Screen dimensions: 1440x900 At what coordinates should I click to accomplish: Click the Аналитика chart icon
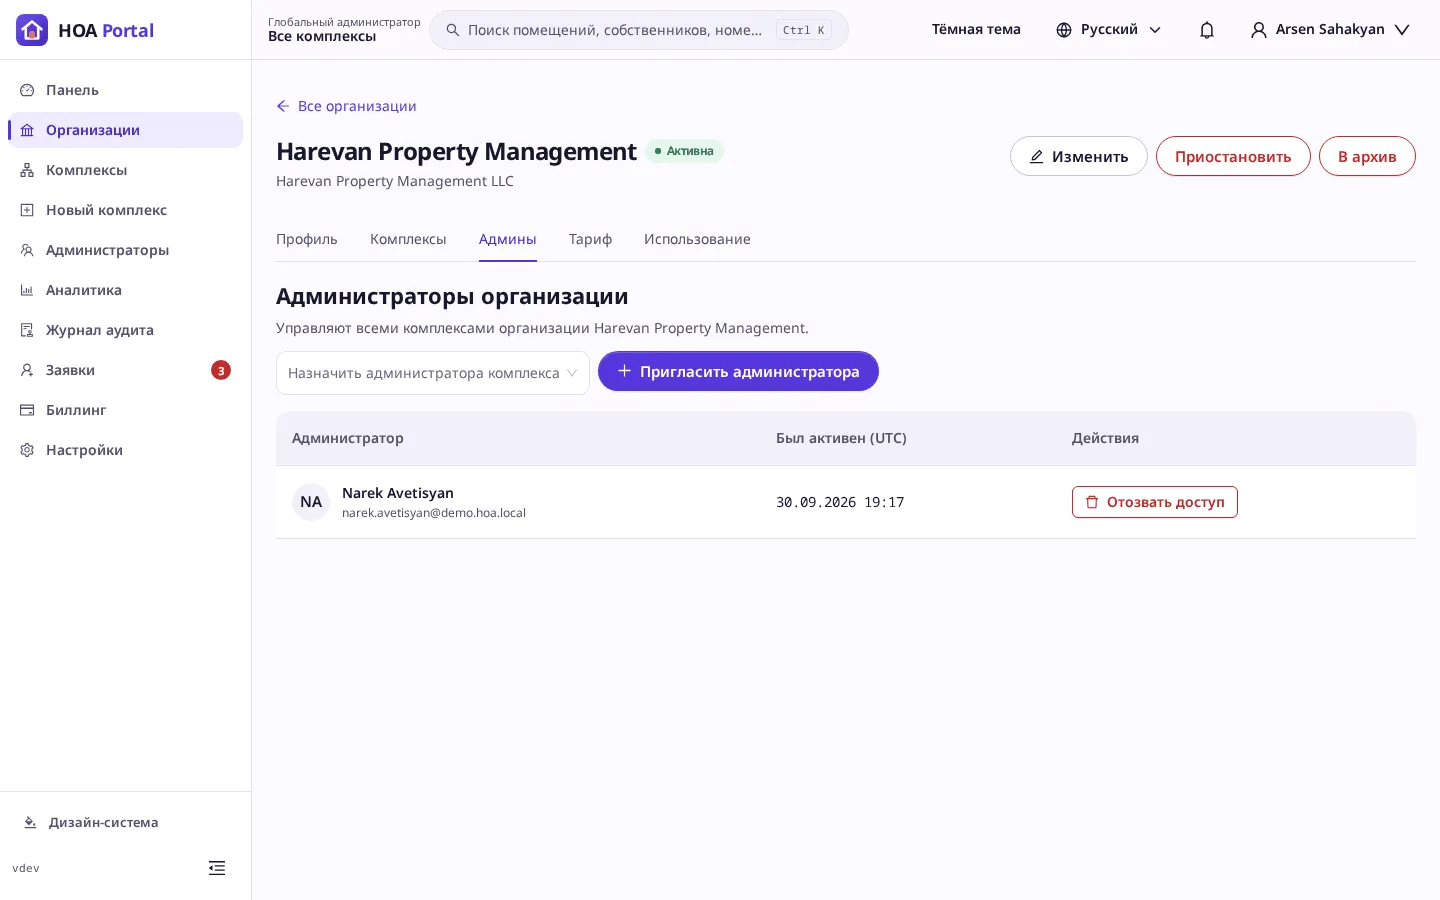pos(27,290)
